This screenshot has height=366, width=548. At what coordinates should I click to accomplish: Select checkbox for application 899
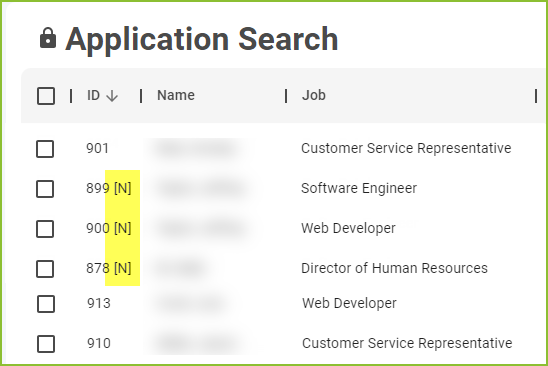coord(45,189)
